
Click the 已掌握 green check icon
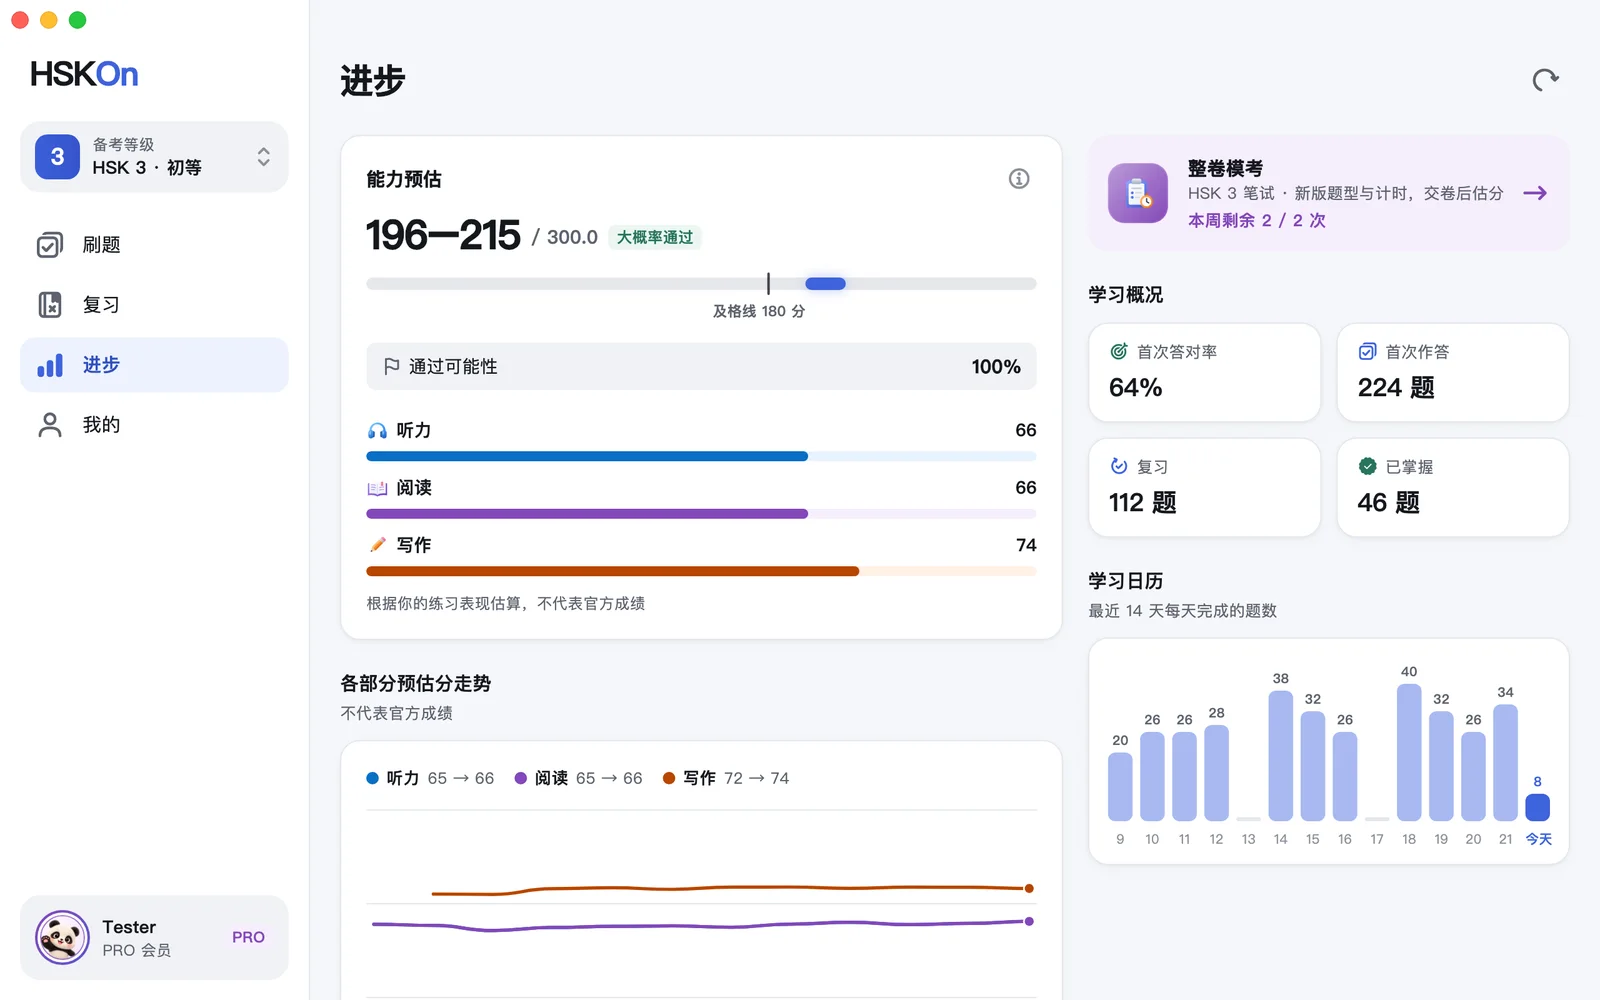pos(1367,467)
